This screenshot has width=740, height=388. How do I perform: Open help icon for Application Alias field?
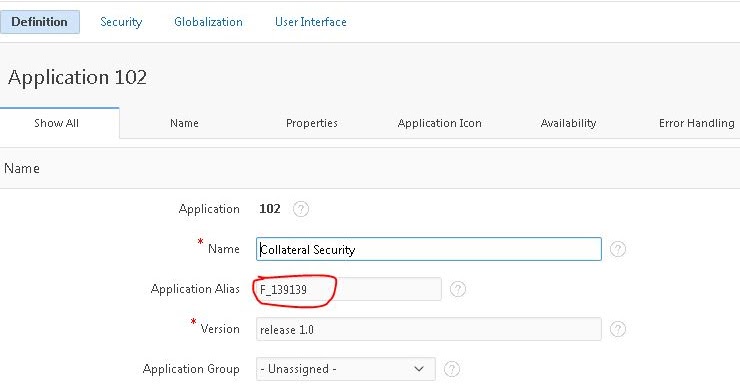coord(457,289)
